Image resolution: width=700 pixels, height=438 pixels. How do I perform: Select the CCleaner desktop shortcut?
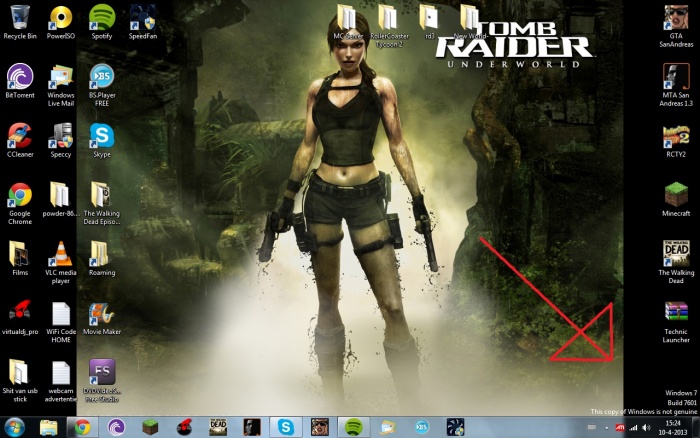(x=20, y=140)
